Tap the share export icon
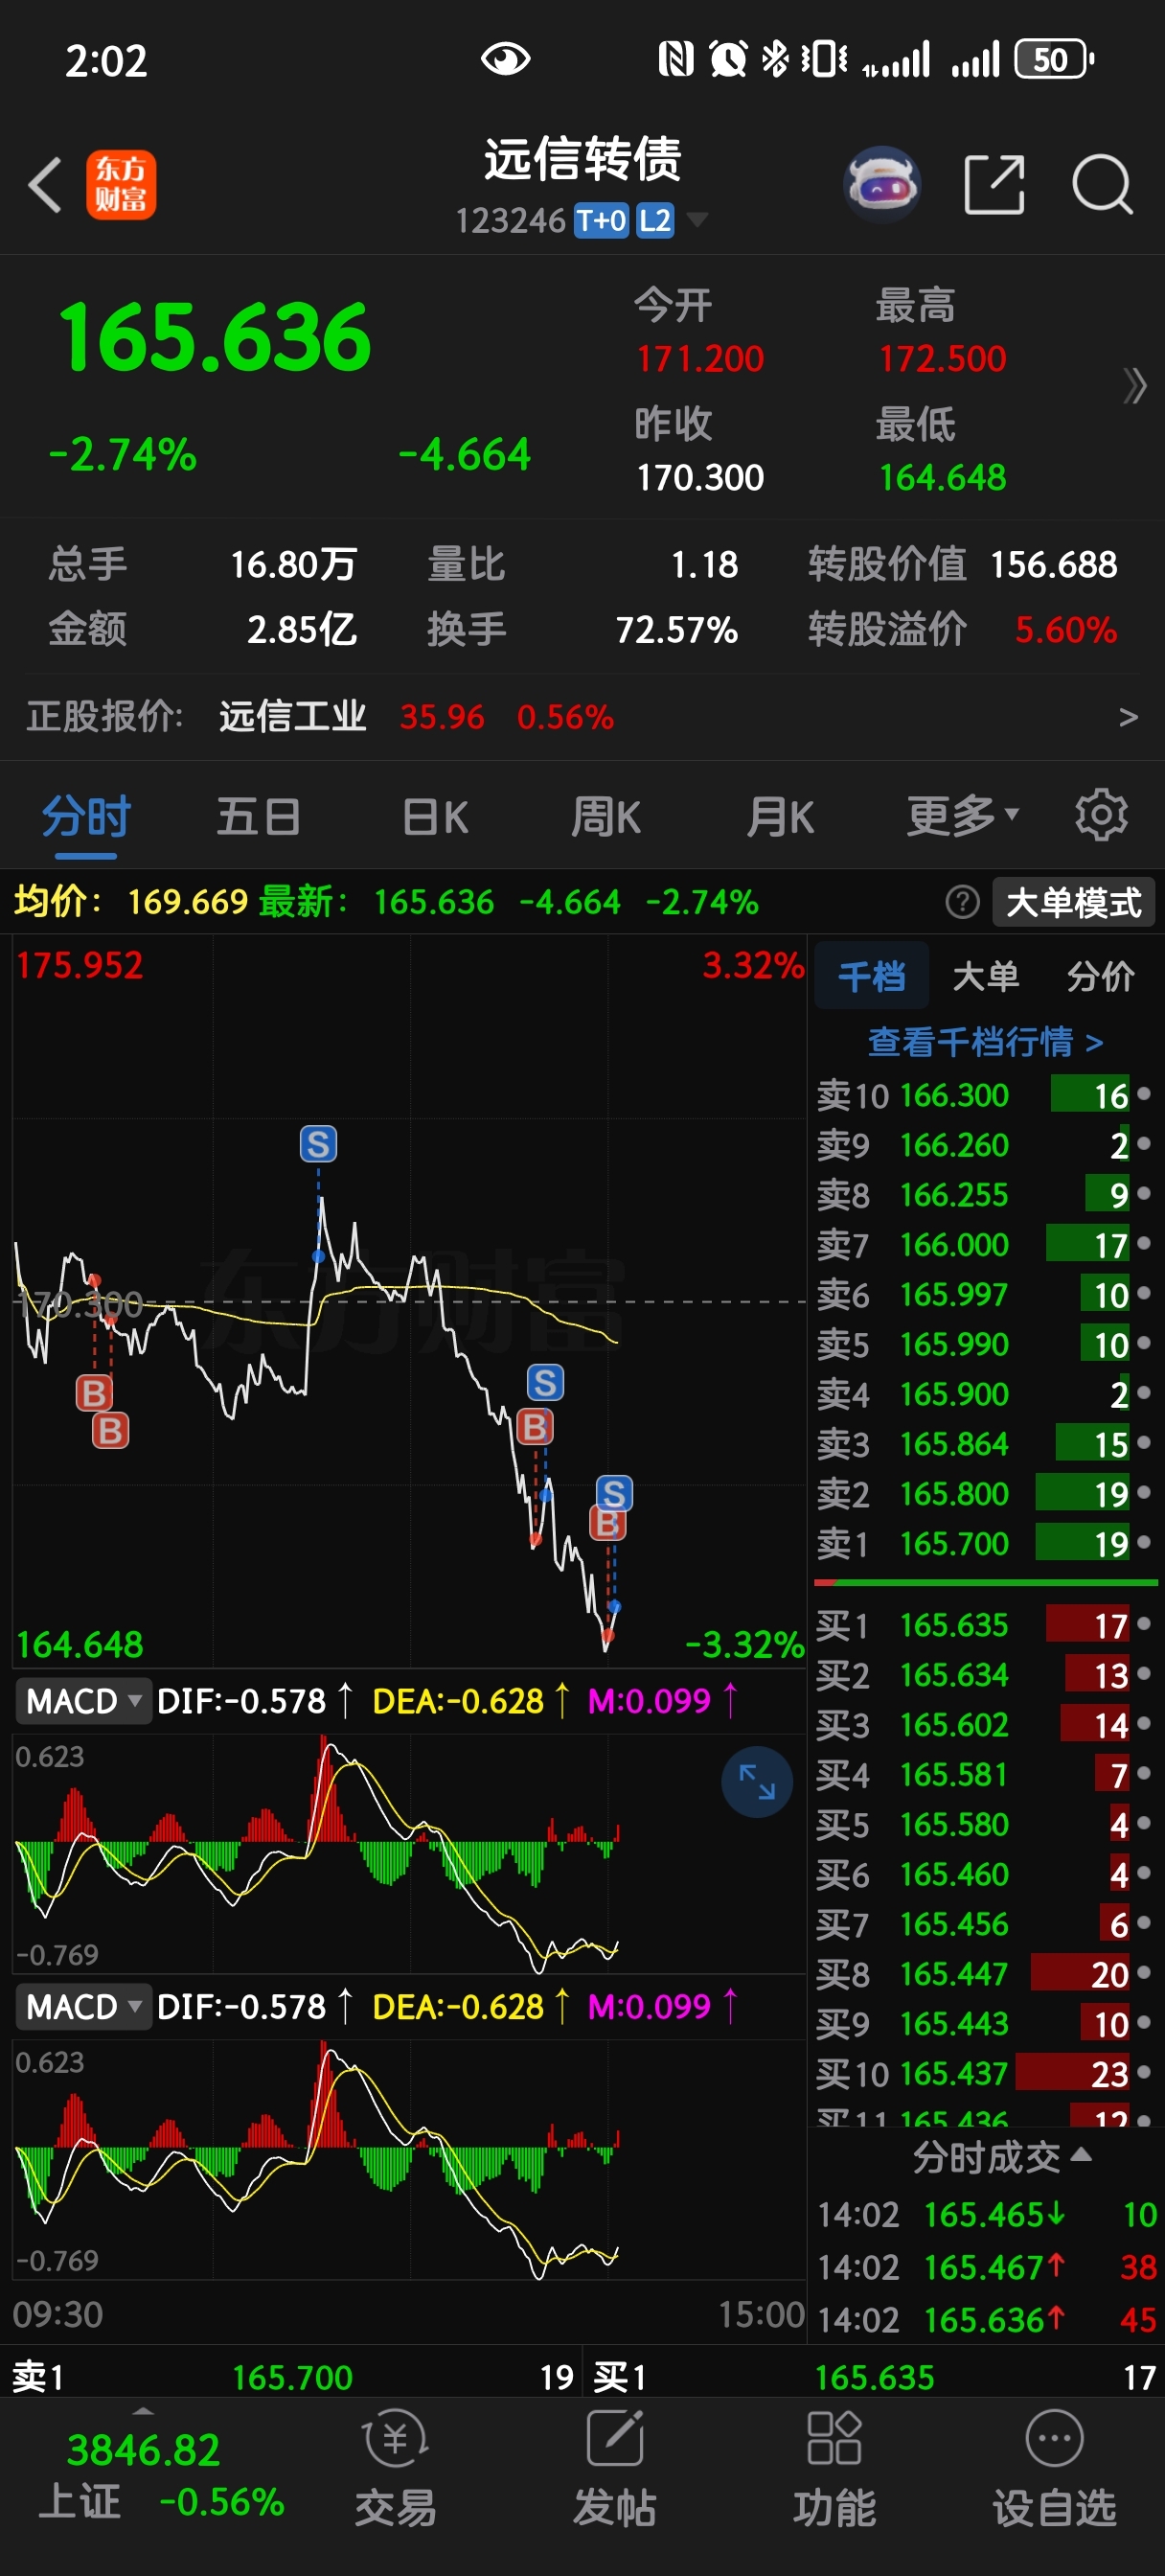 click(994, 185)
